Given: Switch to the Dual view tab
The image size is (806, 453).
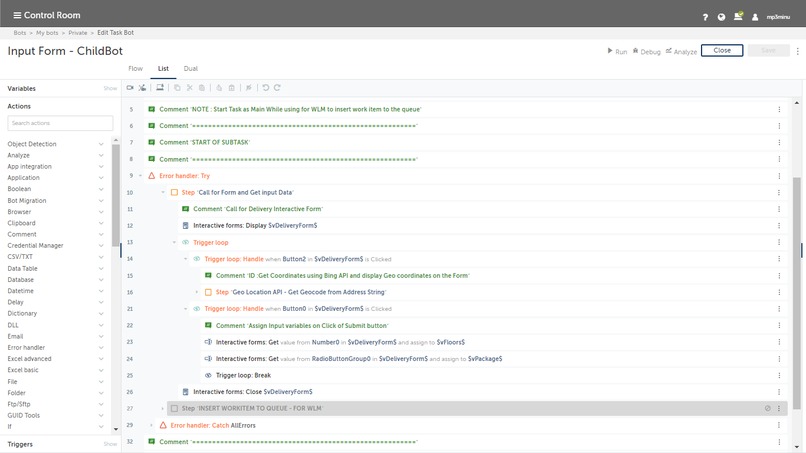Looking at the screenshot, I should pyautogui.click(x=191, y=68).
